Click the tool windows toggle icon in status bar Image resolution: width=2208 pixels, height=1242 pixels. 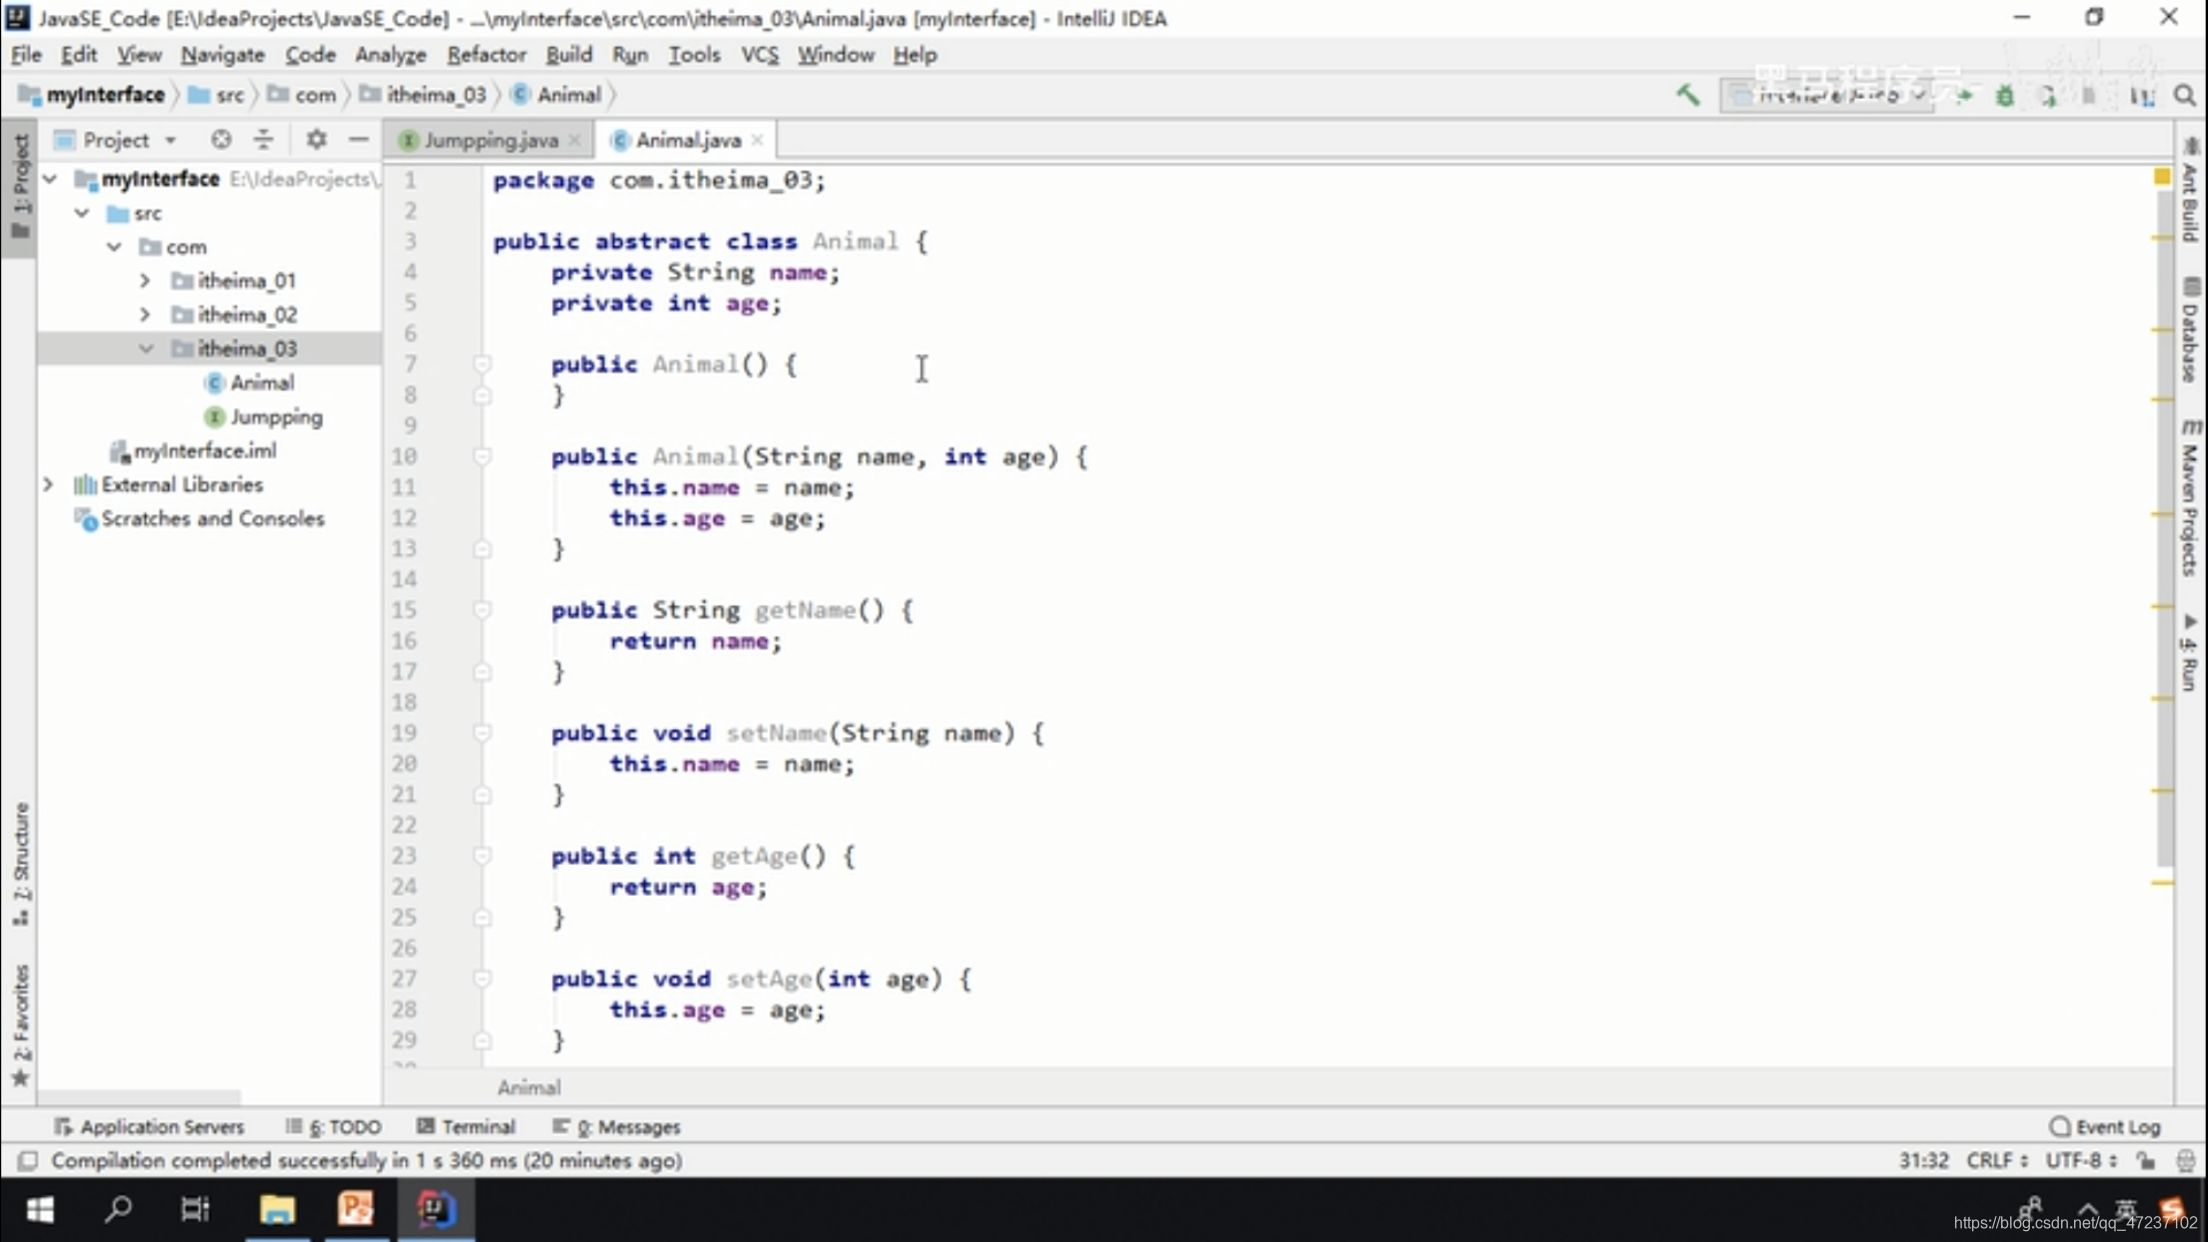[x=28, y=1161]
